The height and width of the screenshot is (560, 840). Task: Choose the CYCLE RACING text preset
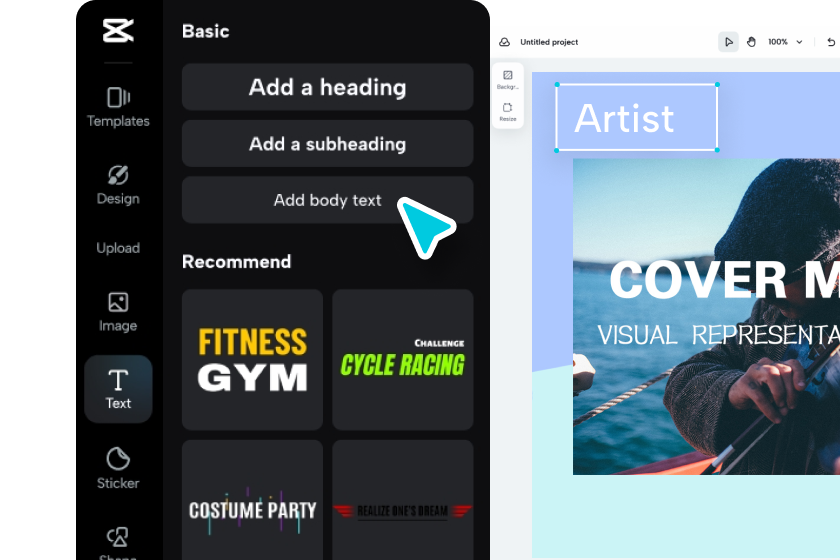pos(403,360)
